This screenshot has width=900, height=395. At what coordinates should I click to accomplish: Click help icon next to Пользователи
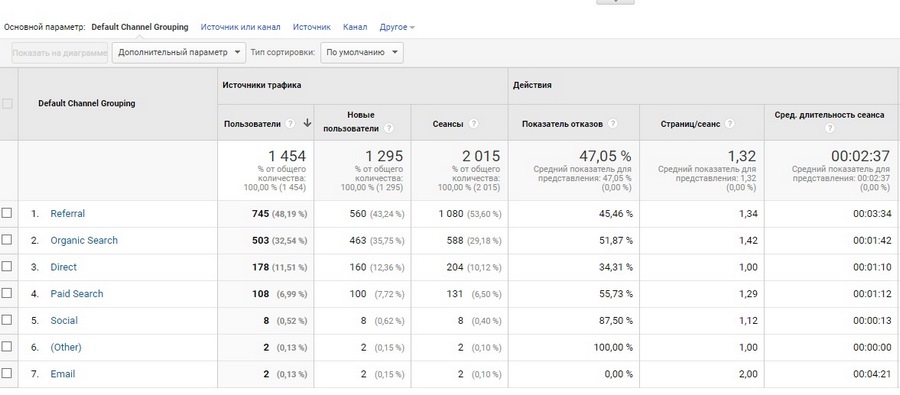click(290, 123)
